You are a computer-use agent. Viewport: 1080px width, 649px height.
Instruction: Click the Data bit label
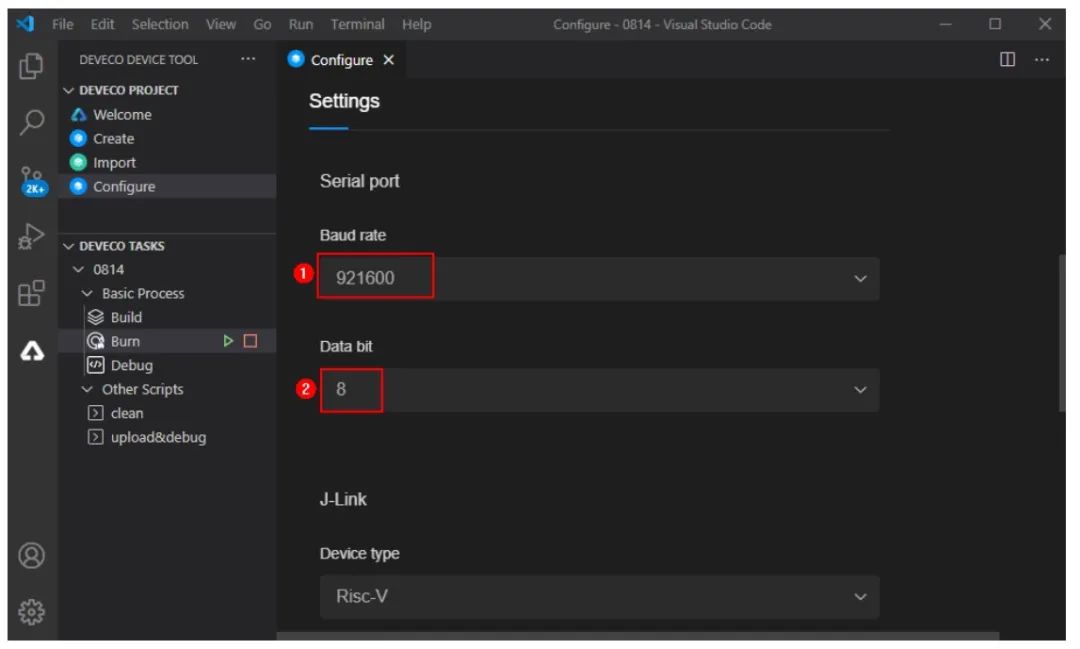click(346, 347)
